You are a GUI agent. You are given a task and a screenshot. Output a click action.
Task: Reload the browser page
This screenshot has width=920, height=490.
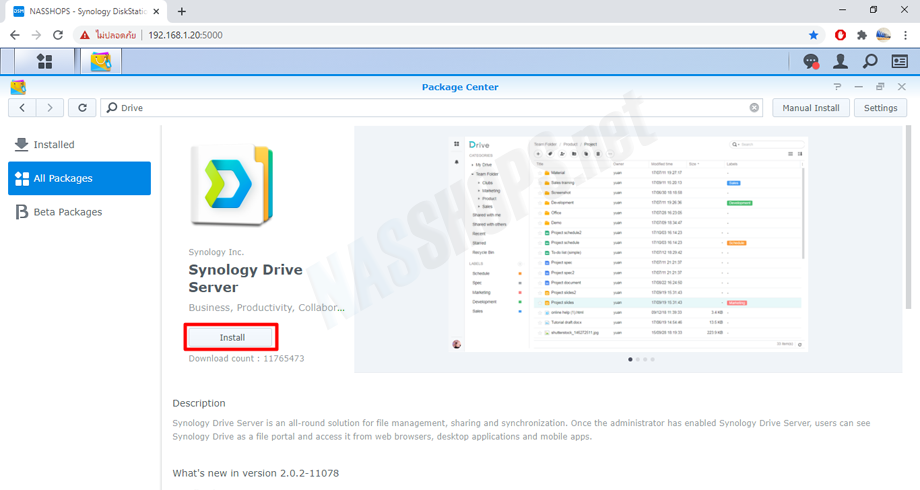pyautogui.click(x=58, y=35)
